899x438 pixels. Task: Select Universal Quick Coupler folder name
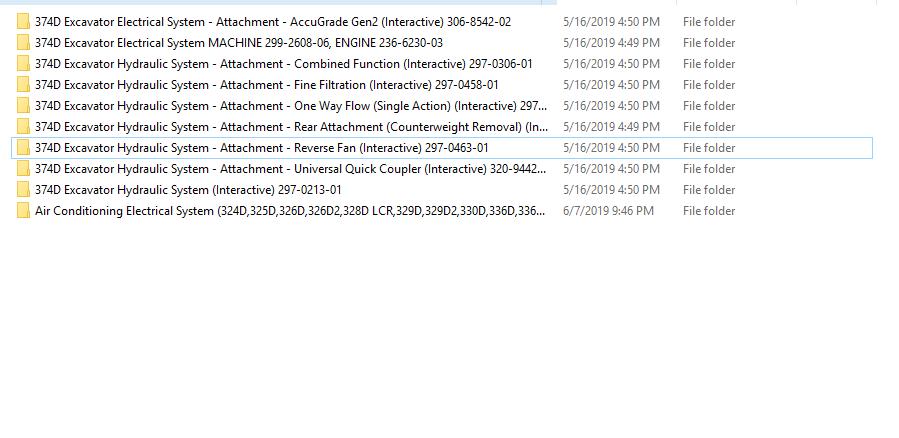click(291, 169)
